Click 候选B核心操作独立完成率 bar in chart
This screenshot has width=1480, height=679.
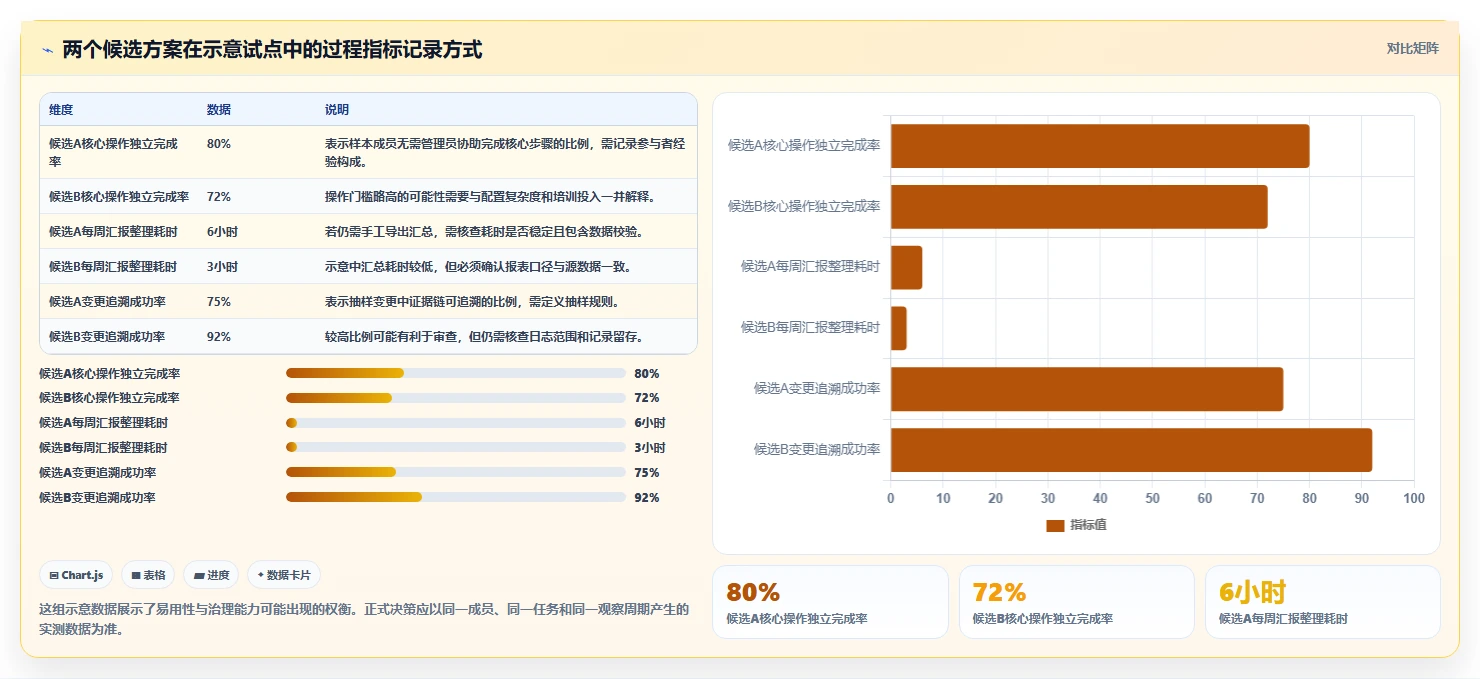1079,206
